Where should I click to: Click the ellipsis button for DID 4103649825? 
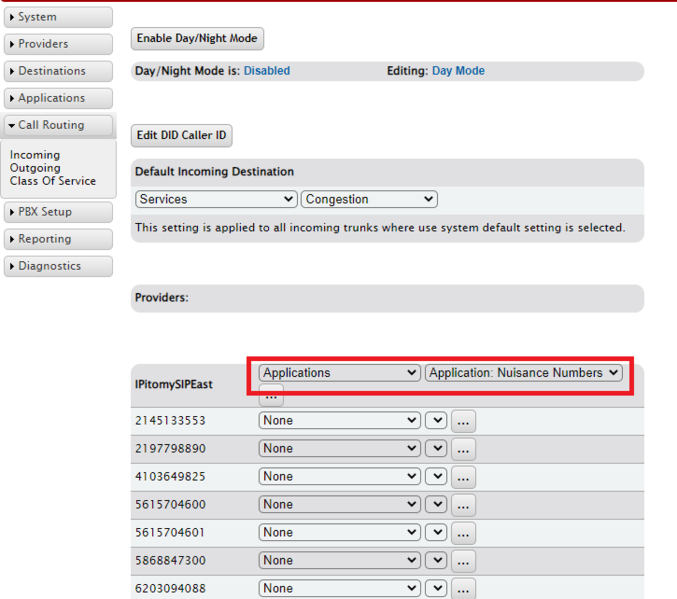[463, 477]
